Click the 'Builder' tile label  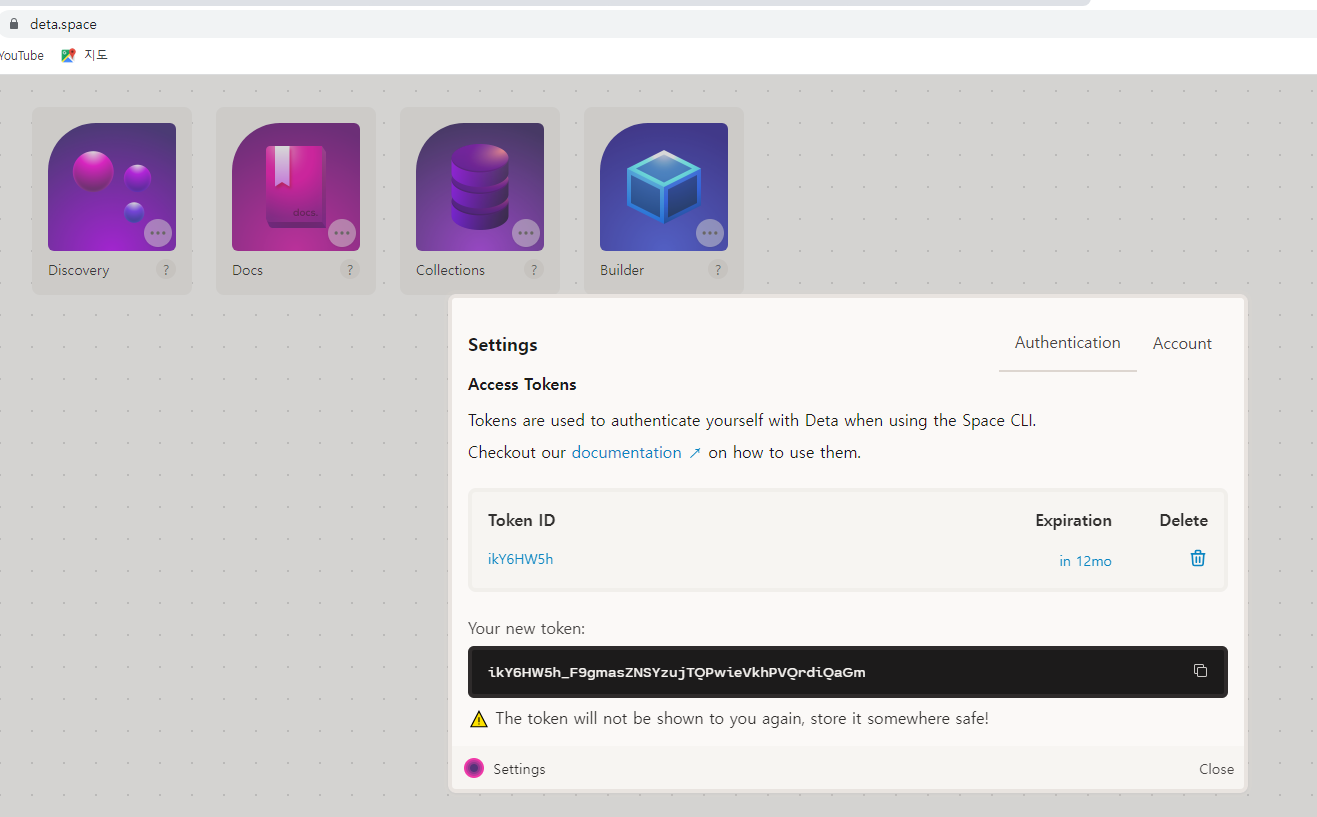[622, 270]
